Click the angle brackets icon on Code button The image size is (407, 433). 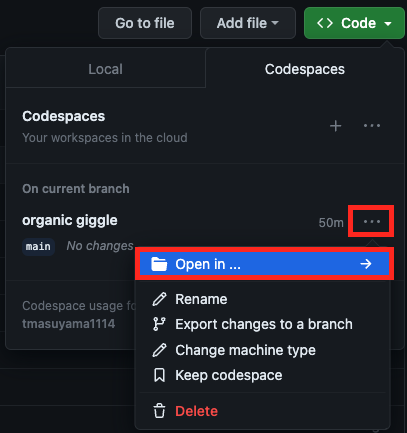325,23
